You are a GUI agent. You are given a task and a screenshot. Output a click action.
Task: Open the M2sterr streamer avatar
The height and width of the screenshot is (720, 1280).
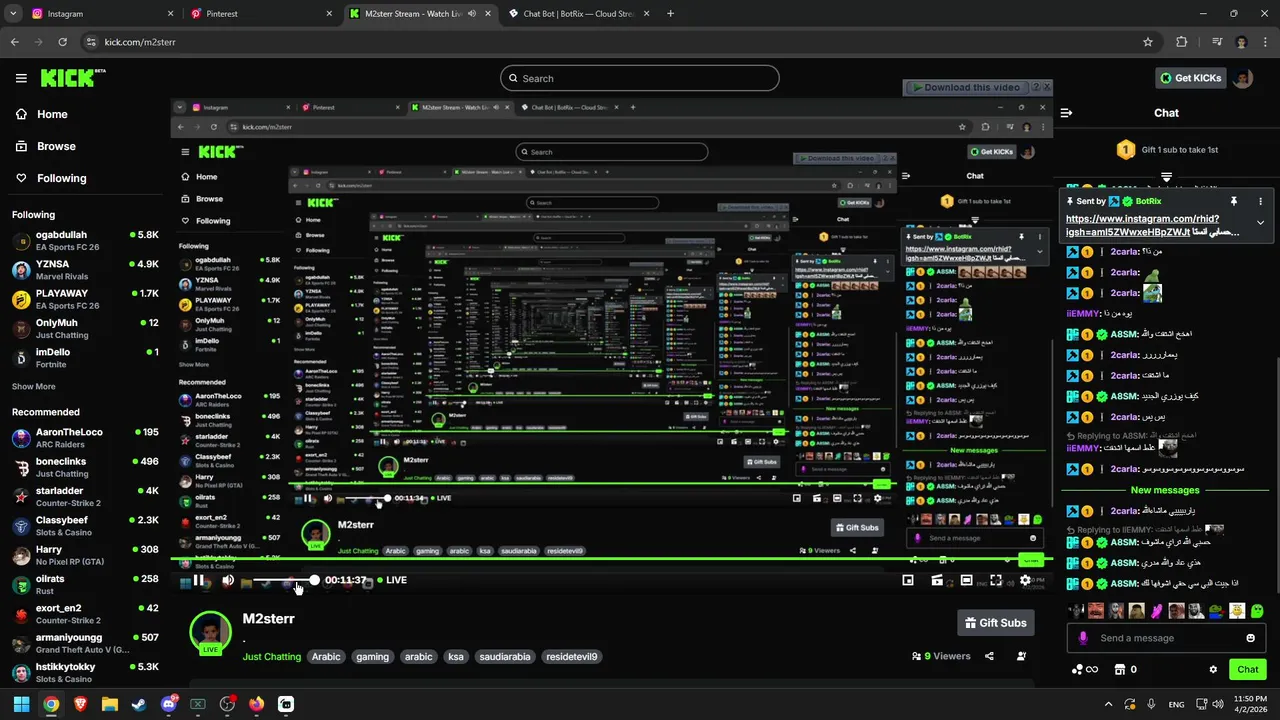[210, 632]
